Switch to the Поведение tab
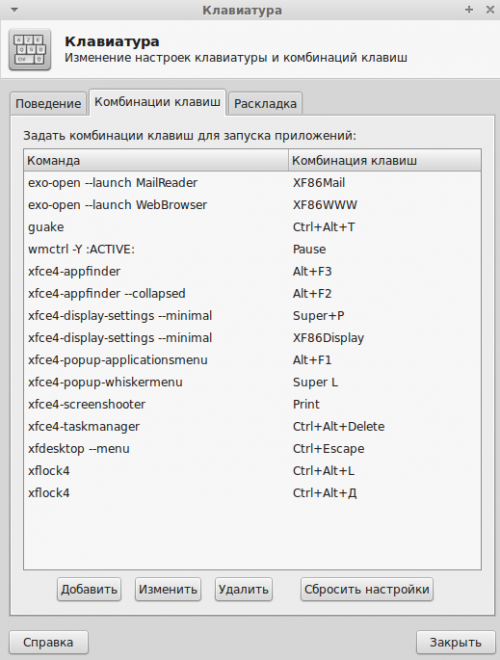This screenshot has height=660, width=500. pos(48,104)
